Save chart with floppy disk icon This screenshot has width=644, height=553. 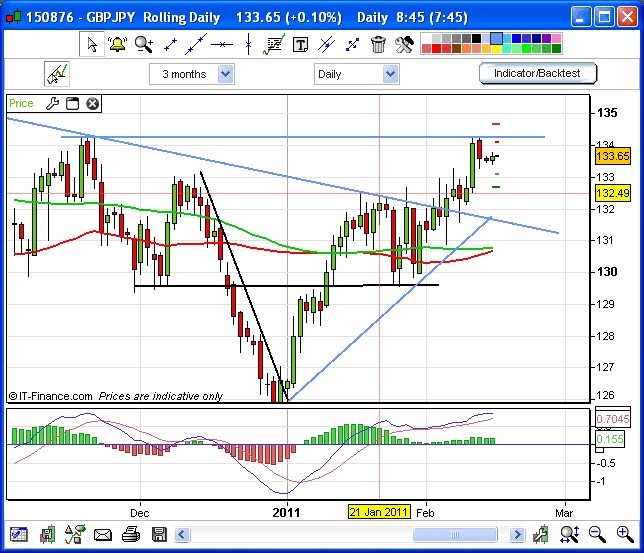pos(159,535)
